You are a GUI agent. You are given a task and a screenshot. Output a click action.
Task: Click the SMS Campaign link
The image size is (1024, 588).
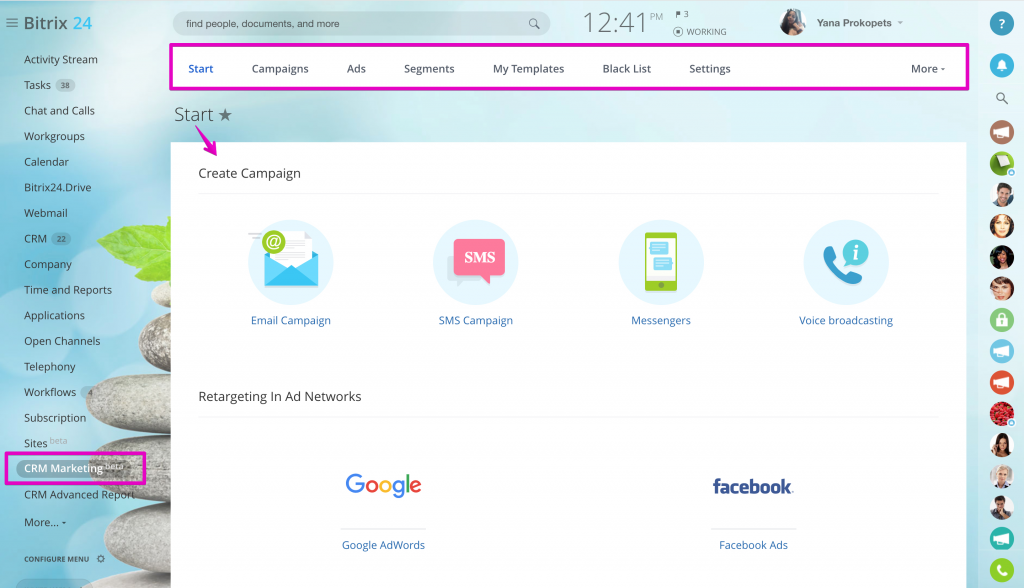pos(475,320)
